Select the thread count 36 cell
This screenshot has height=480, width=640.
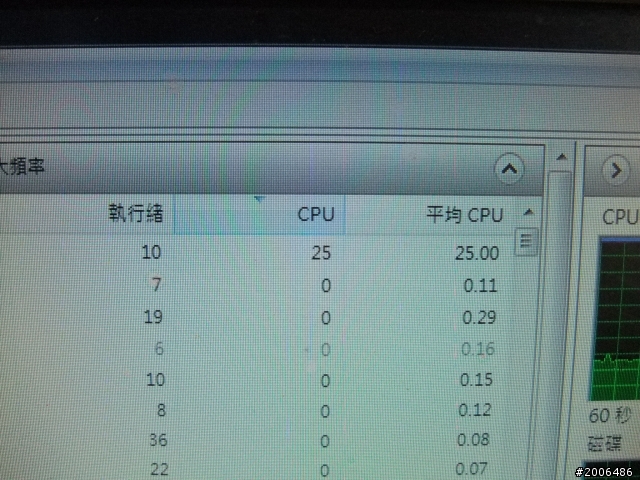(158, 440)
